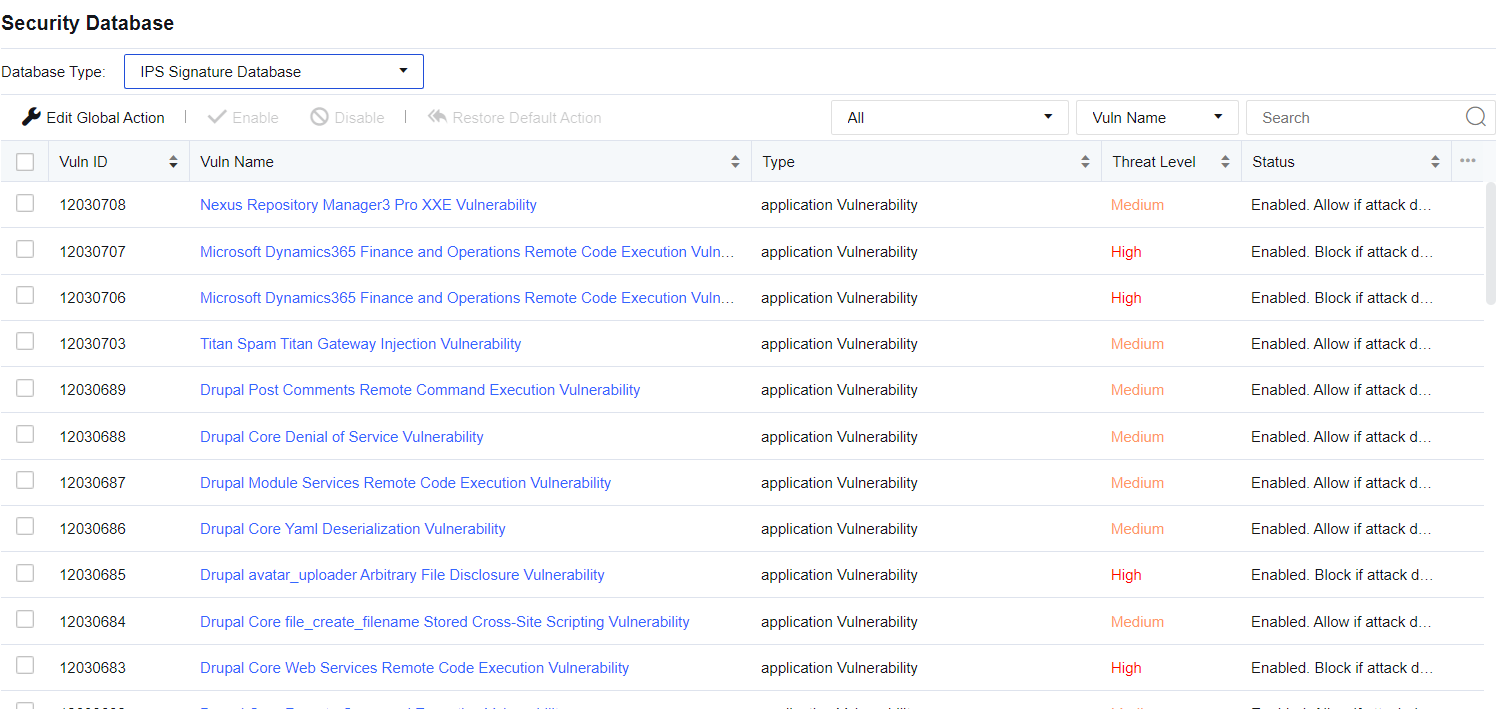Focus the Search input field
Image resolution: width=1497 pixels, height=709 pixels.
pos(1355,118)
